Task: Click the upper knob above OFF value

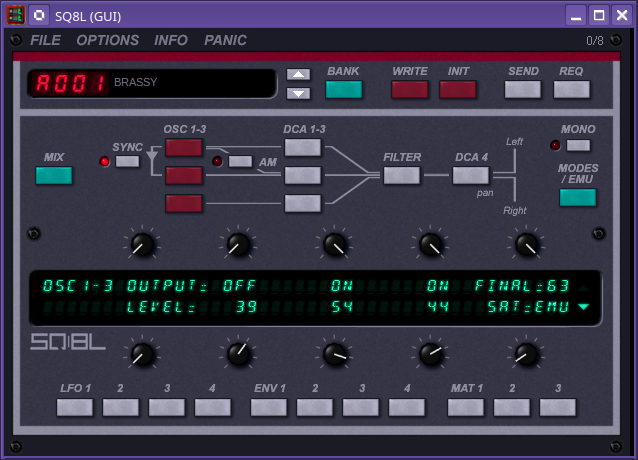Action: coord(238,244)
